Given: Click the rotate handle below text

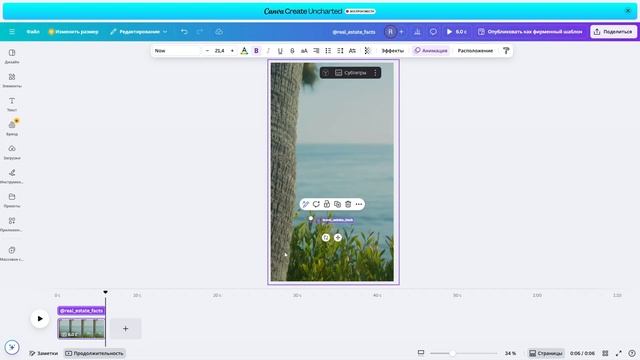Looking at the screenshot, I should tap(326, 237).
